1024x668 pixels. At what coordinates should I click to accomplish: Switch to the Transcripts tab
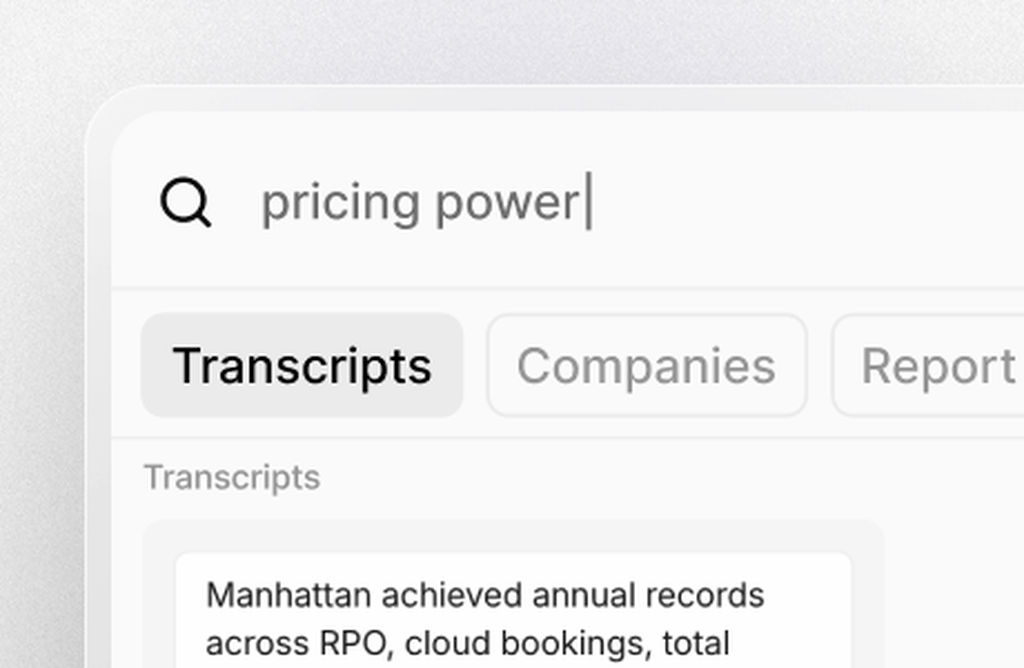pos(302,365)
